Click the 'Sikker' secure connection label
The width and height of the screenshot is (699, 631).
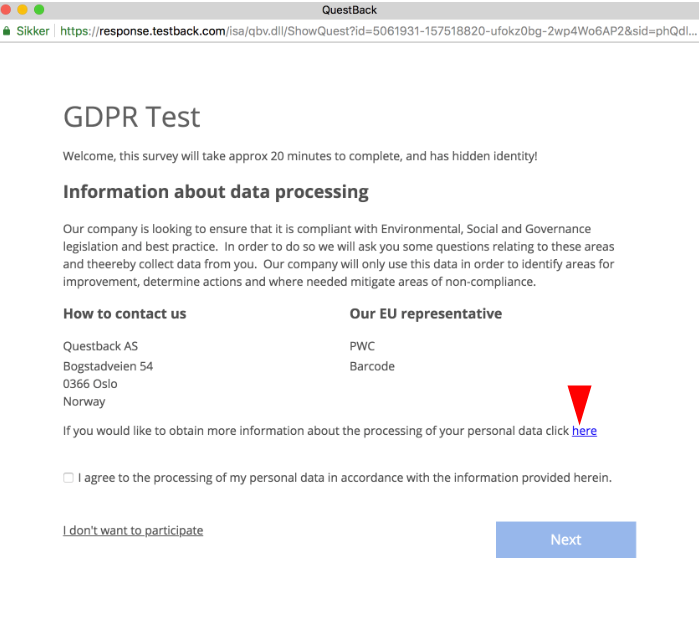click(33, 31)
